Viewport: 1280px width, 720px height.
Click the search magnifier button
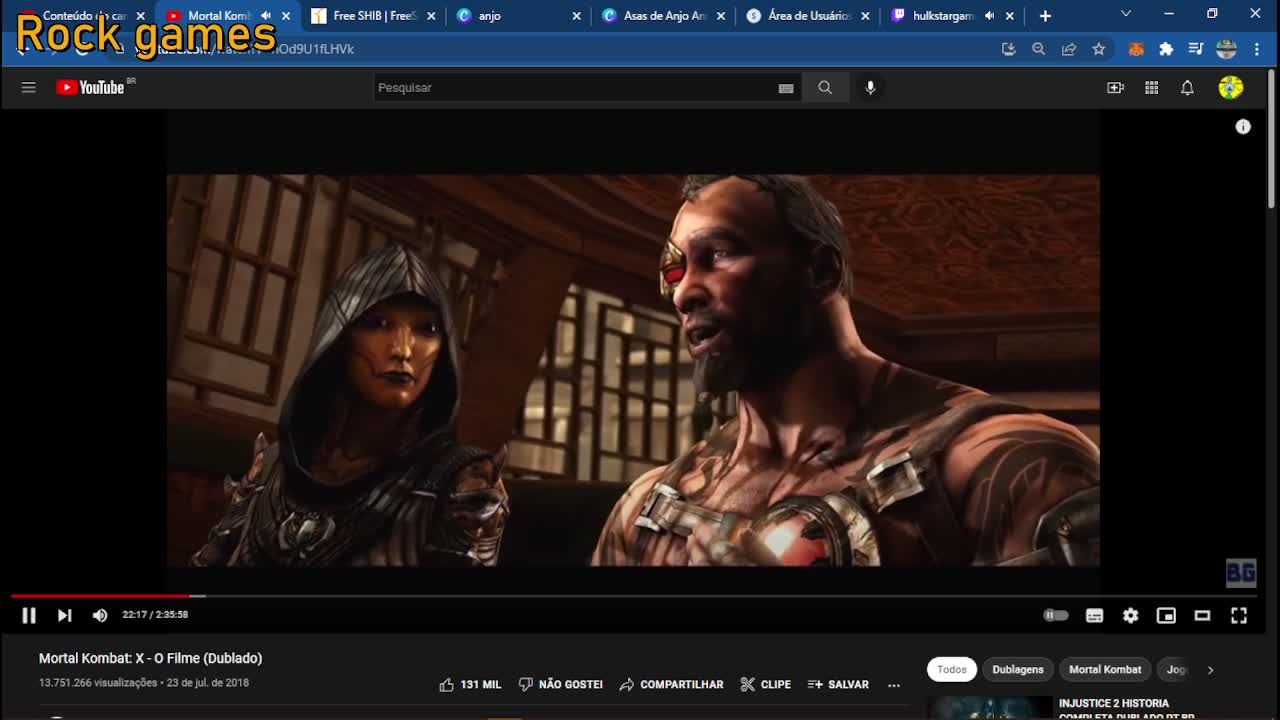(825, 87)
